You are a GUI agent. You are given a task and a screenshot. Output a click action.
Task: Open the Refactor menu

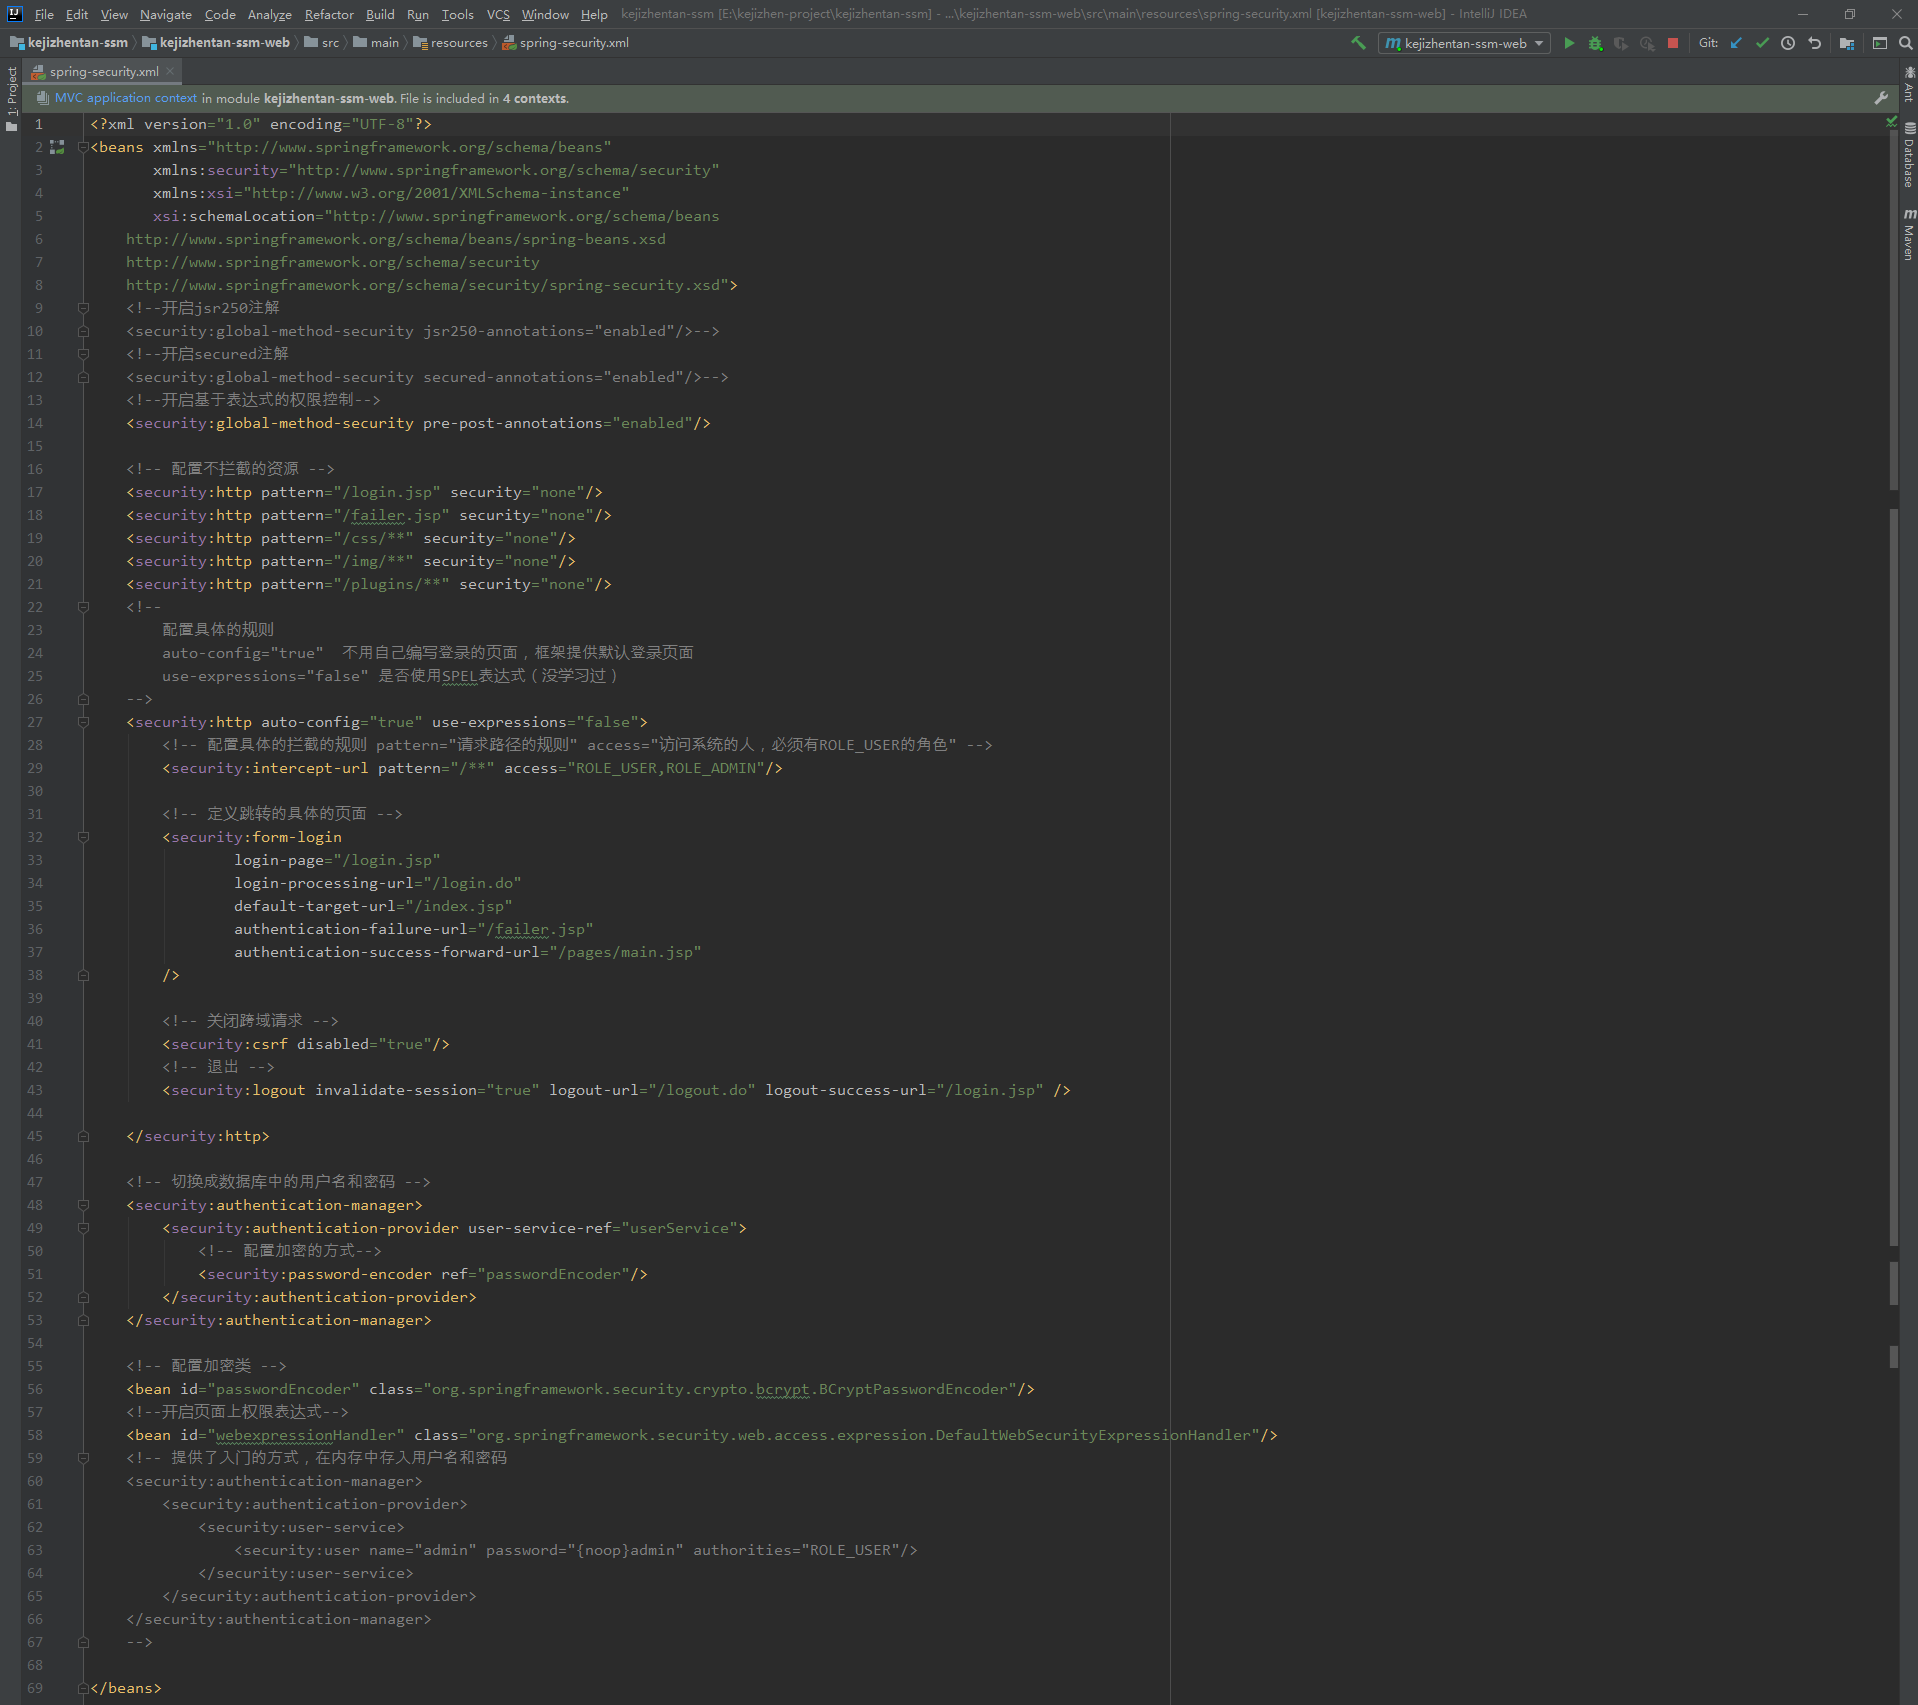point(329,14)
